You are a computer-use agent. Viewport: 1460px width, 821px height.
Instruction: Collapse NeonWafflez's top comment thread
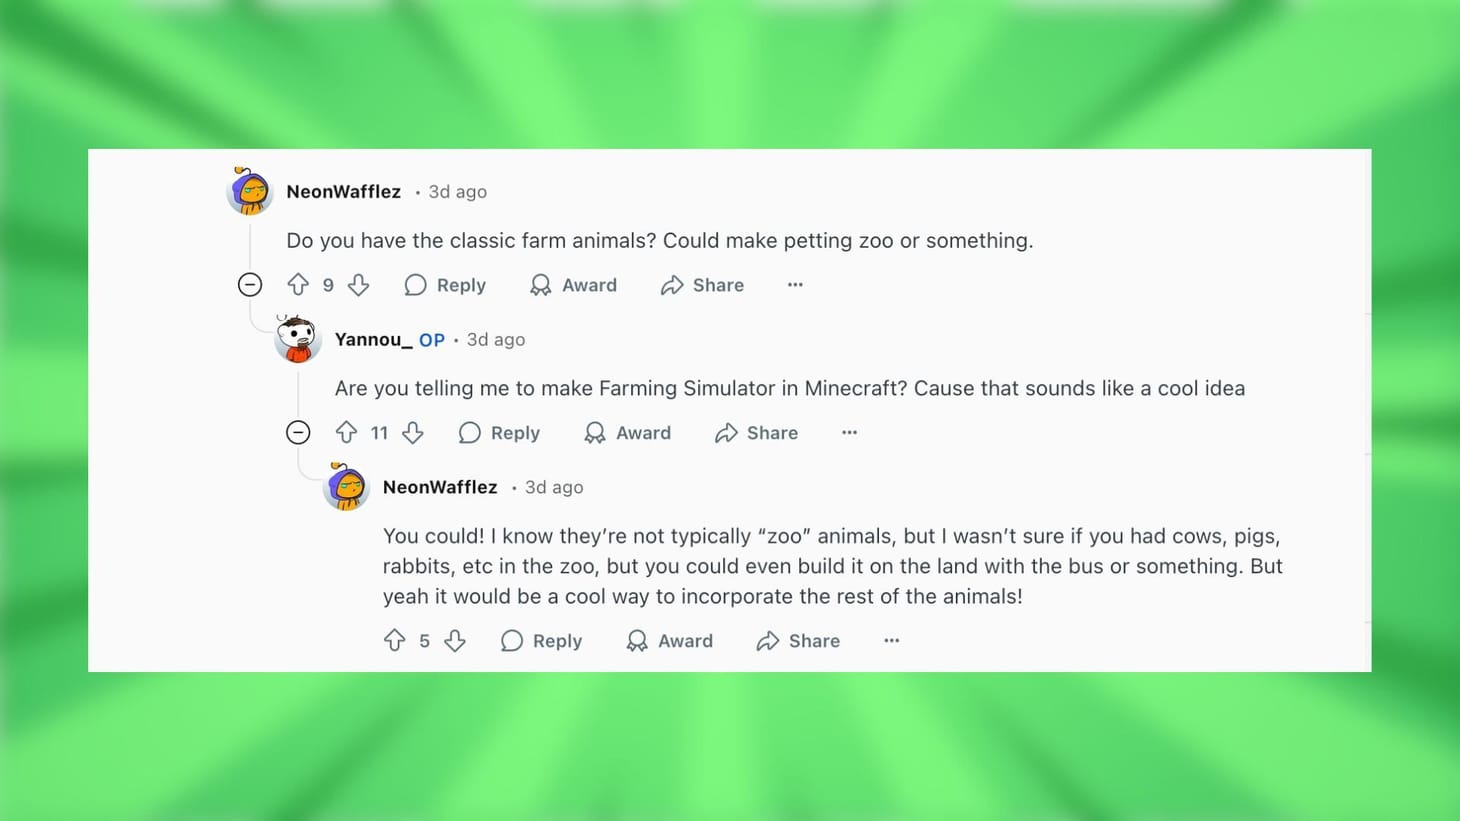pos(249,284)
